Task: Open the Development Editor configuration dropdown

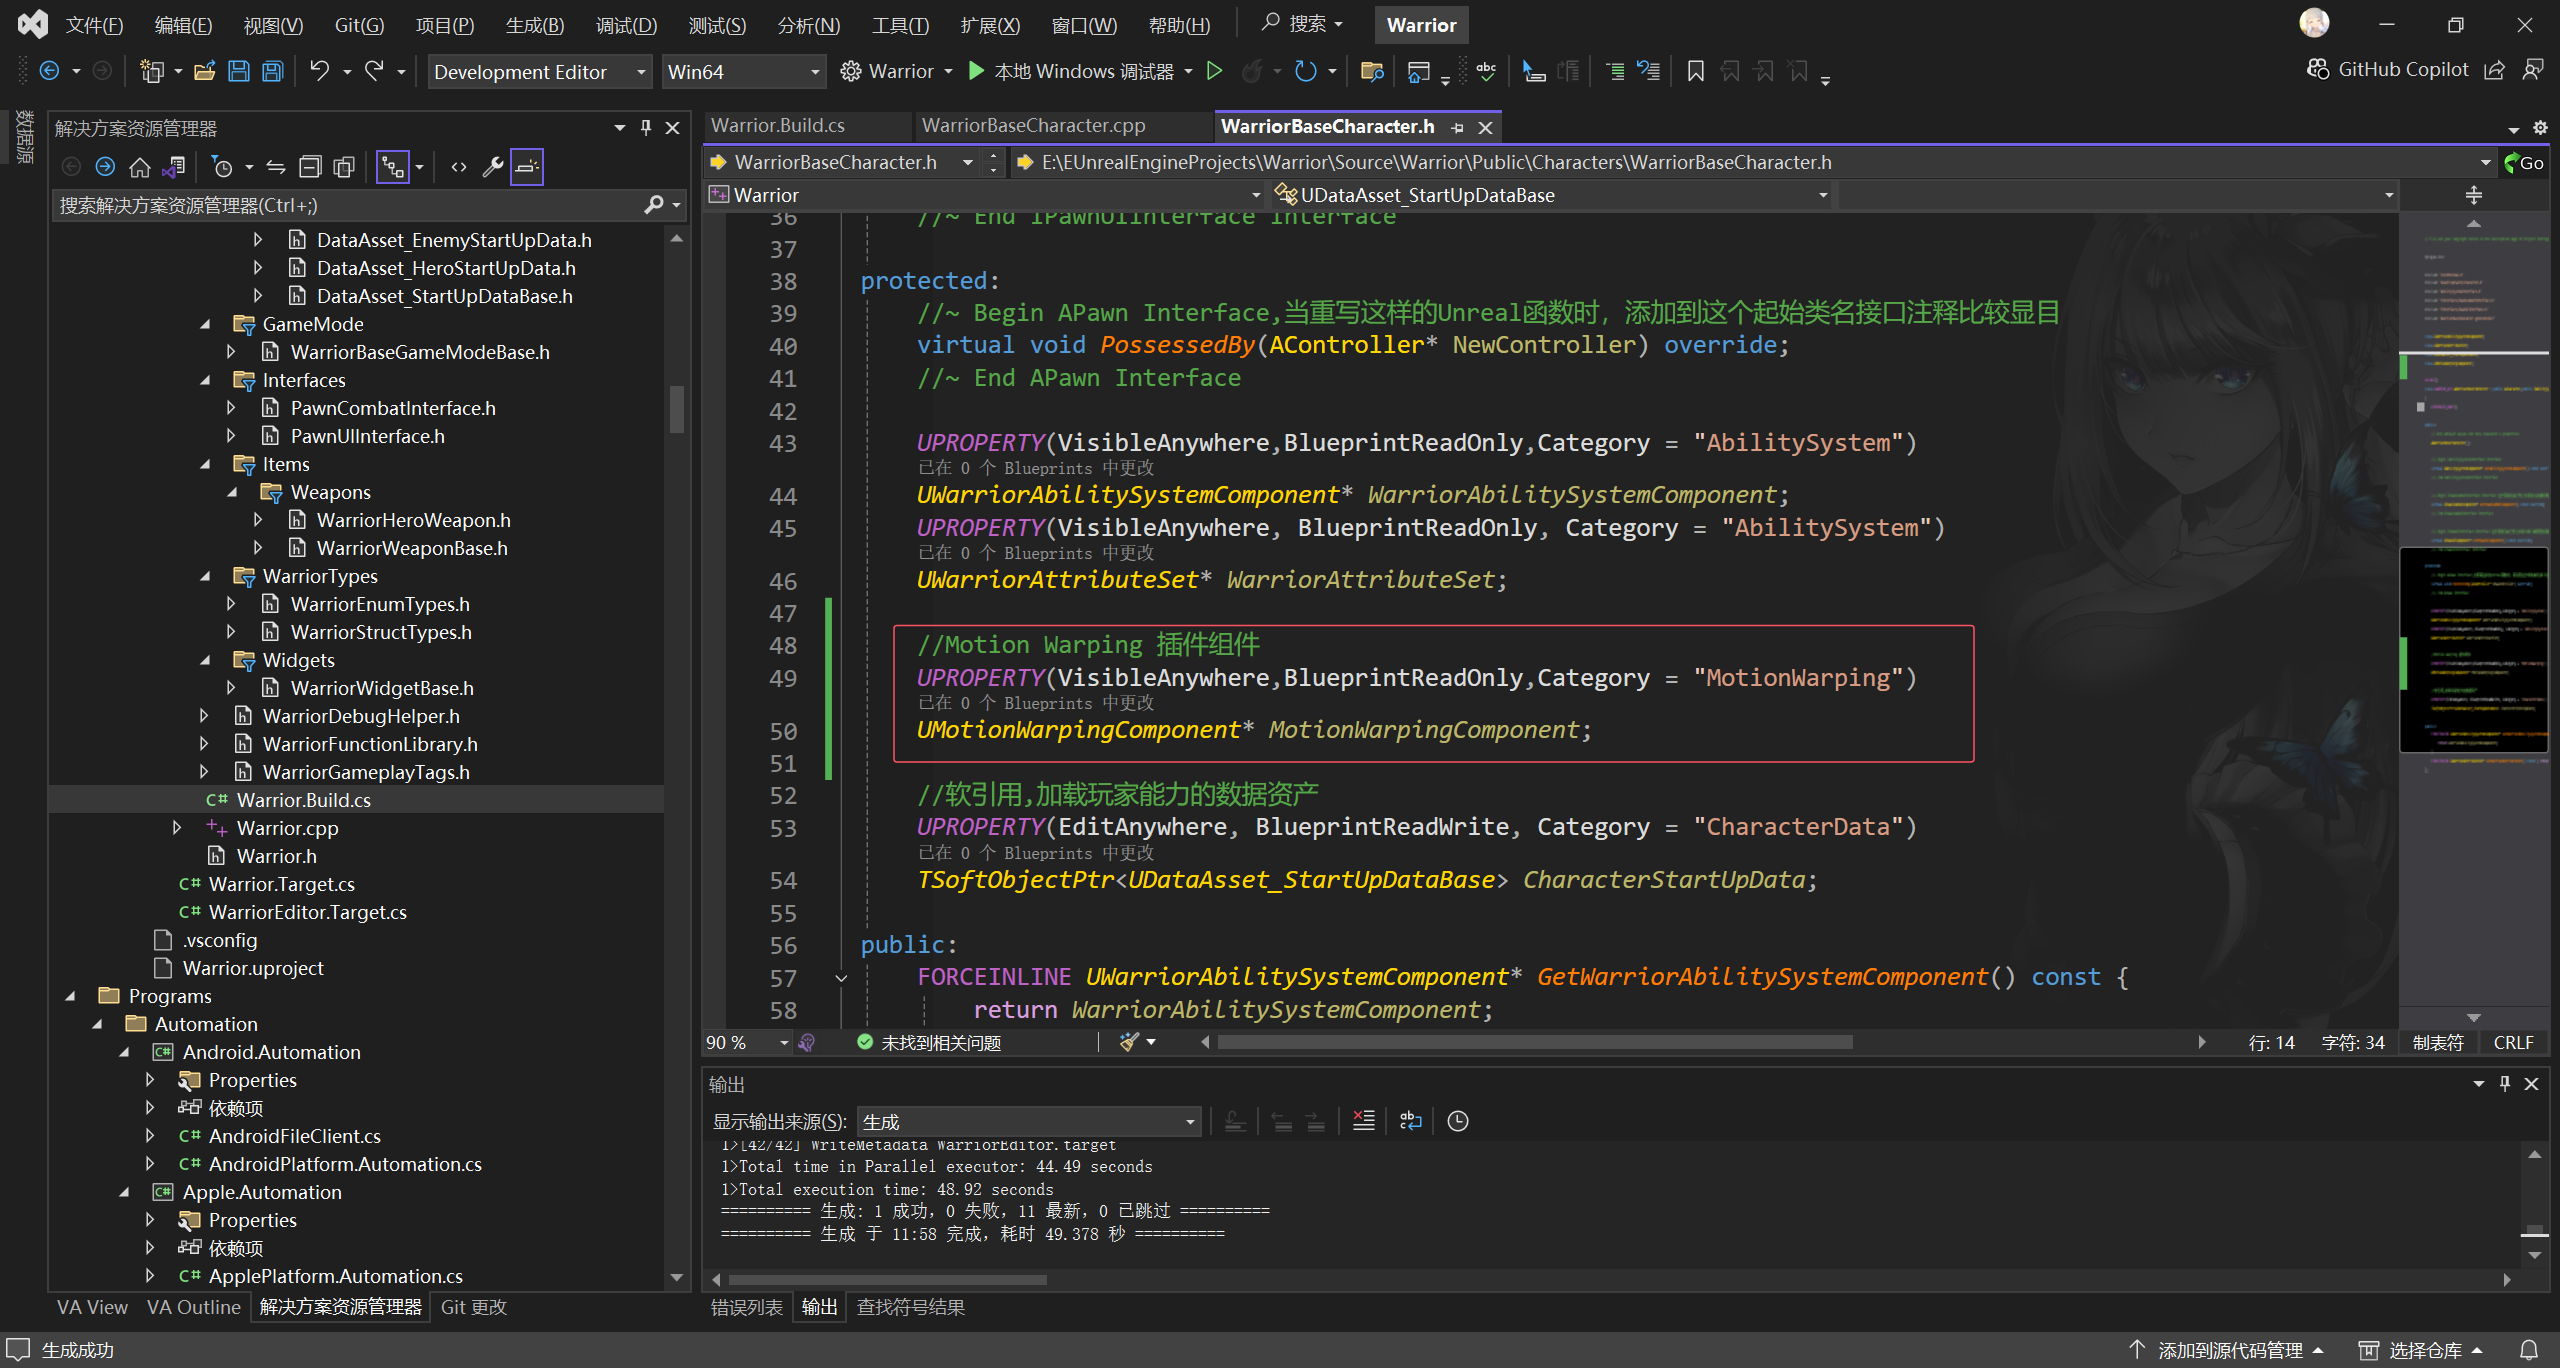Action: point(540,72)
